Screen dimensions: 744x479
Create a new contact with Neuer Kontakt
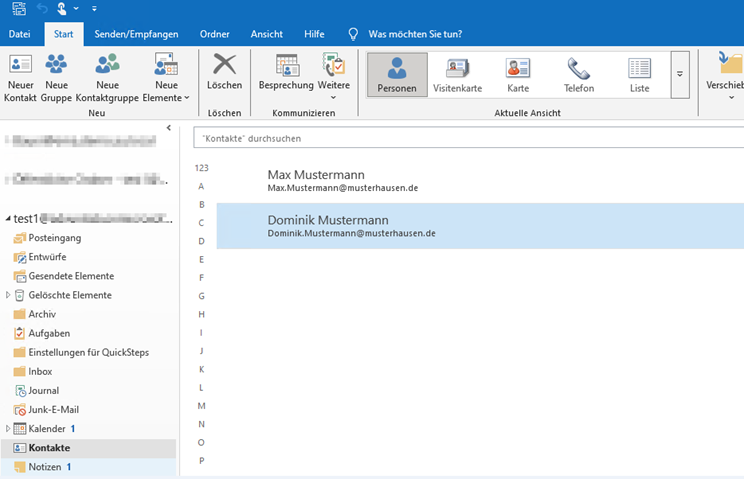[x=20, y=77]
